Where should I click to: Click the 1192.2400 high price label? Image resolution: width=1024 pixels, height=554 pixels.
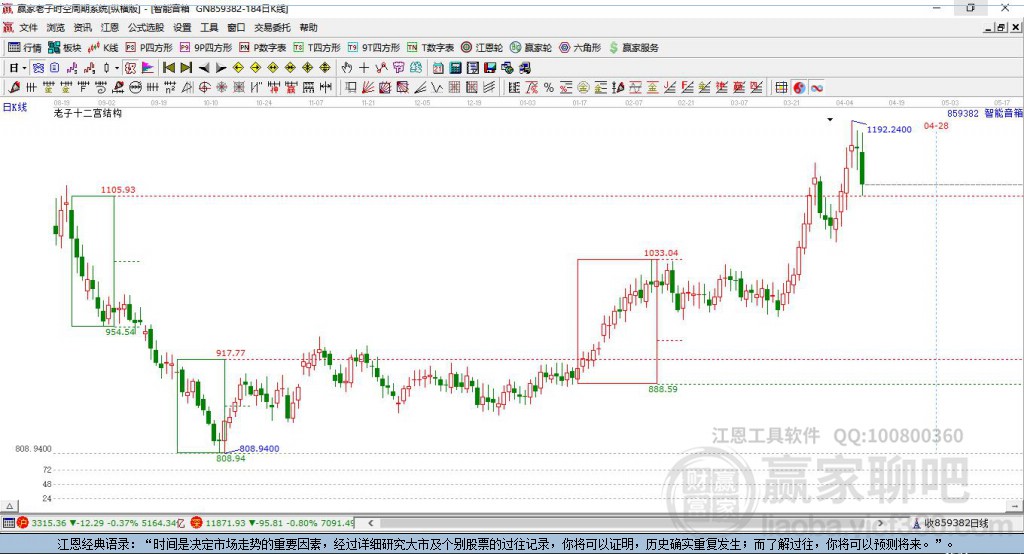pos(889,129)
